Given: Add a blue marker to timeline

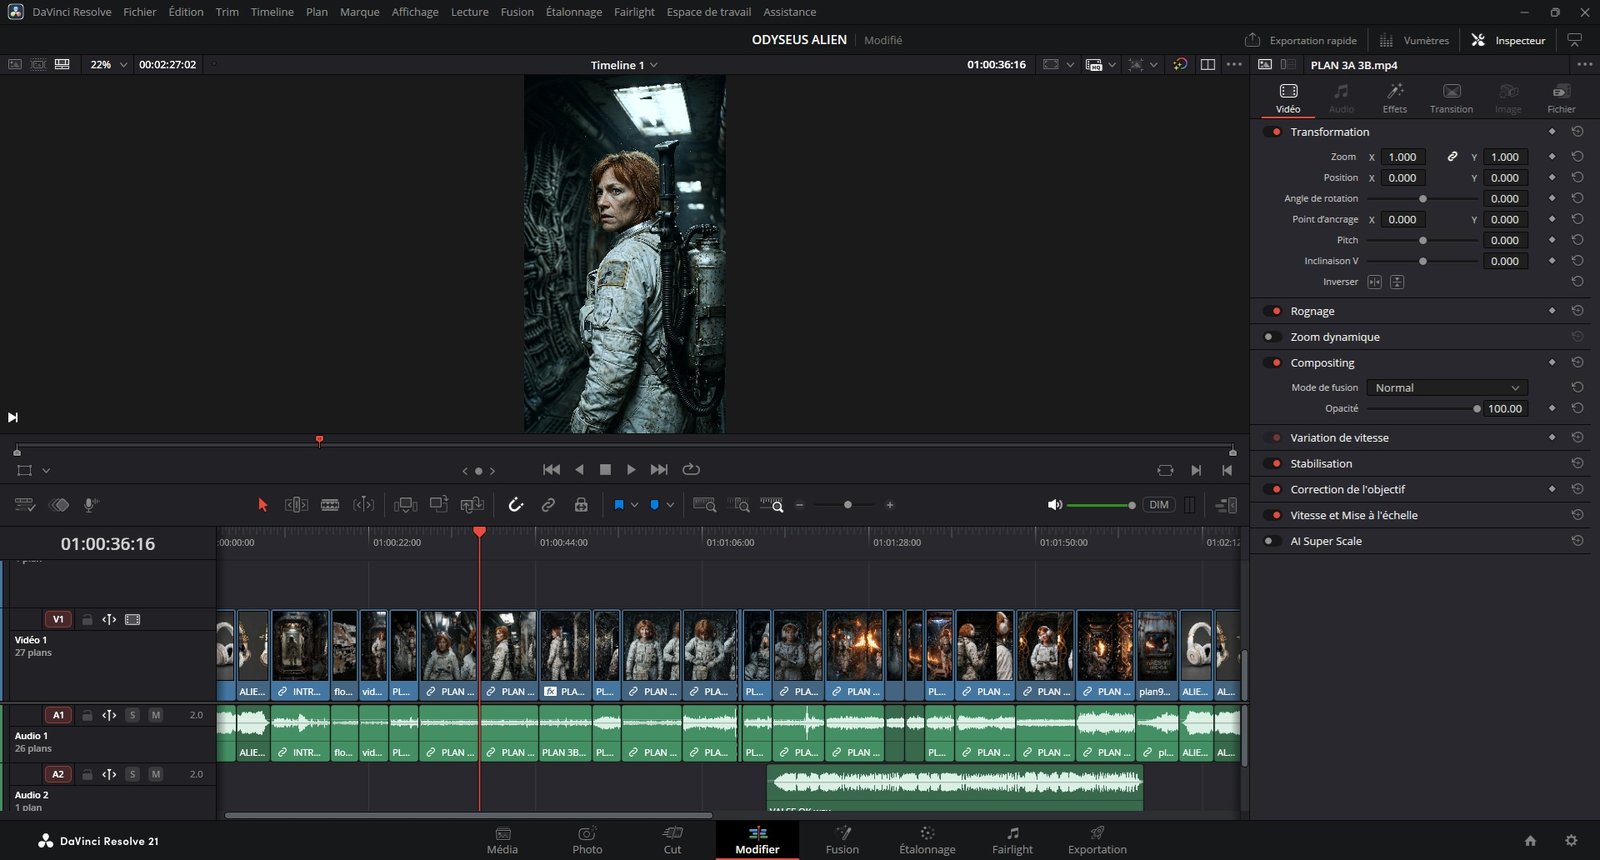Looking at the screenshot, I should [654, 505].
